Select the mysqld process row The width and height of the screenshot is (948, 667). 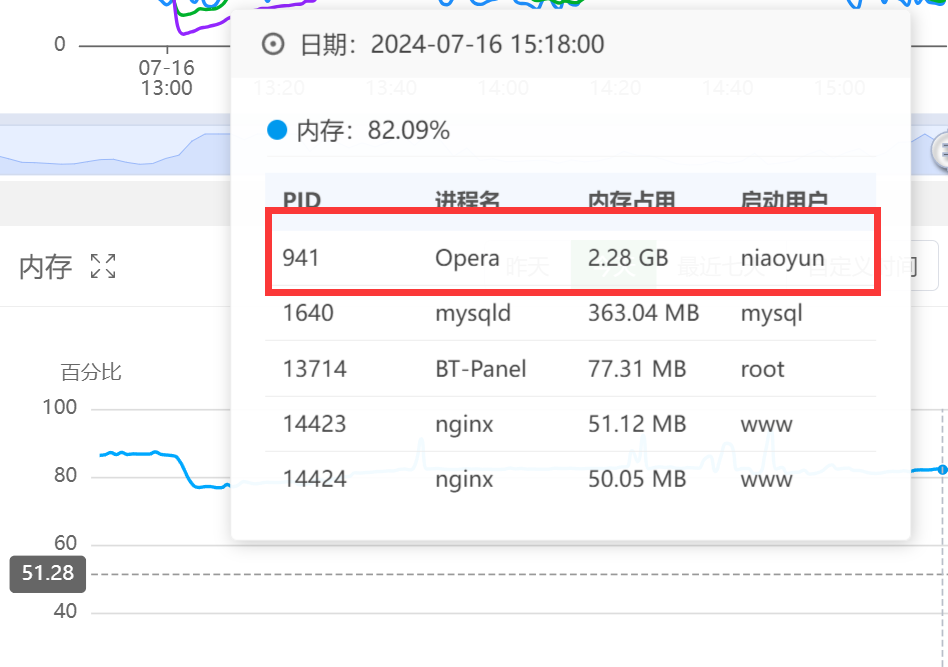click(572, 313)
